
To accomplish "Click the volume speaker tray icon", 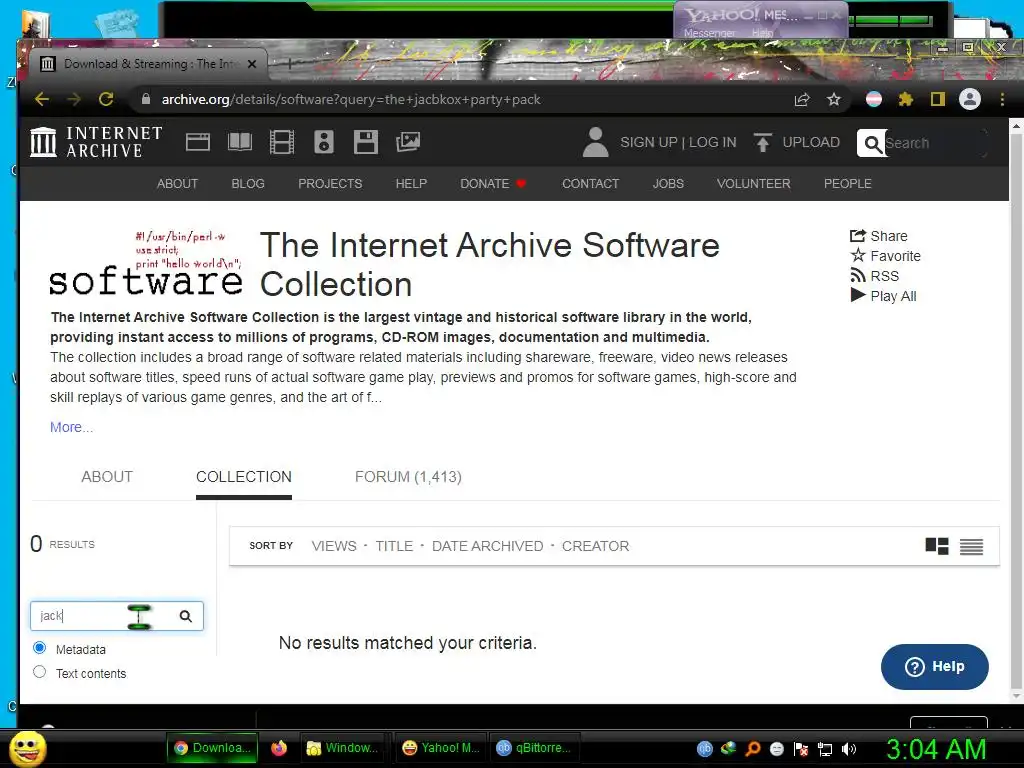I will pyautogui.click(x=849, y=749).
